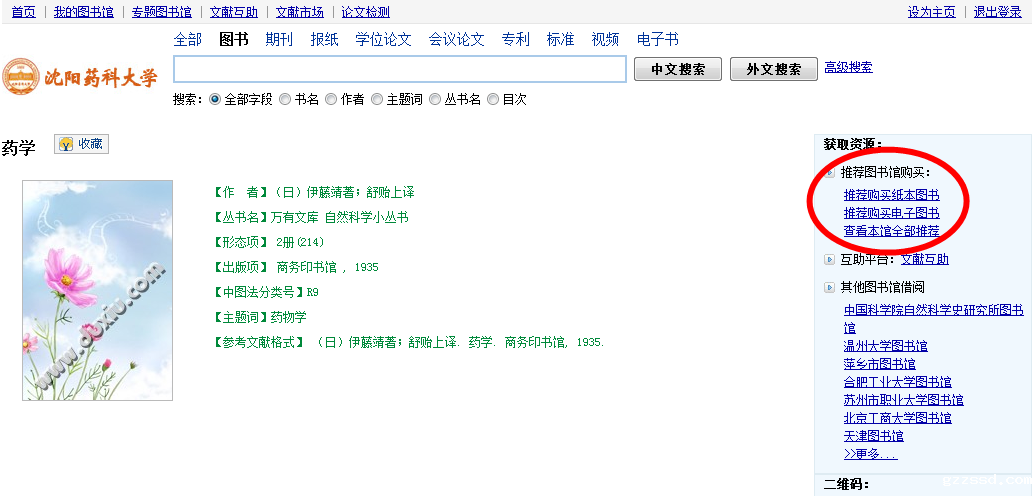Select the 书名 search radio button
The height and width of the screenshot is (496, 1033).
(x=285, y=100)
